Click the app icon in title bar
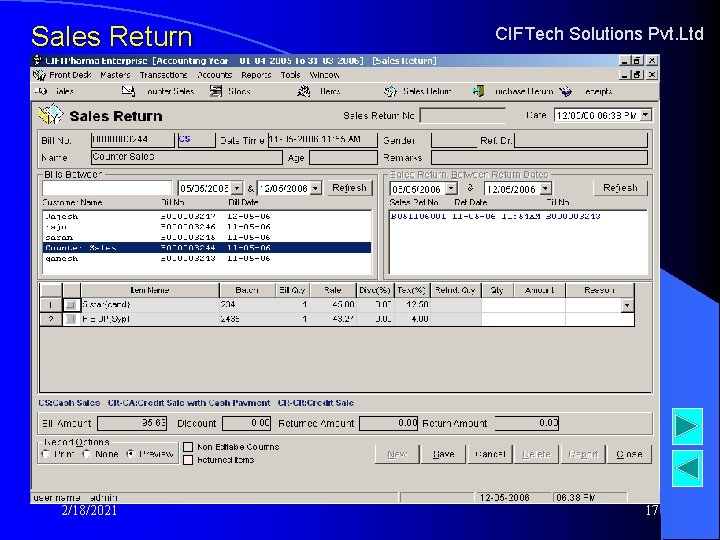Viewport: 720px width, 540px height. [38, 61]
